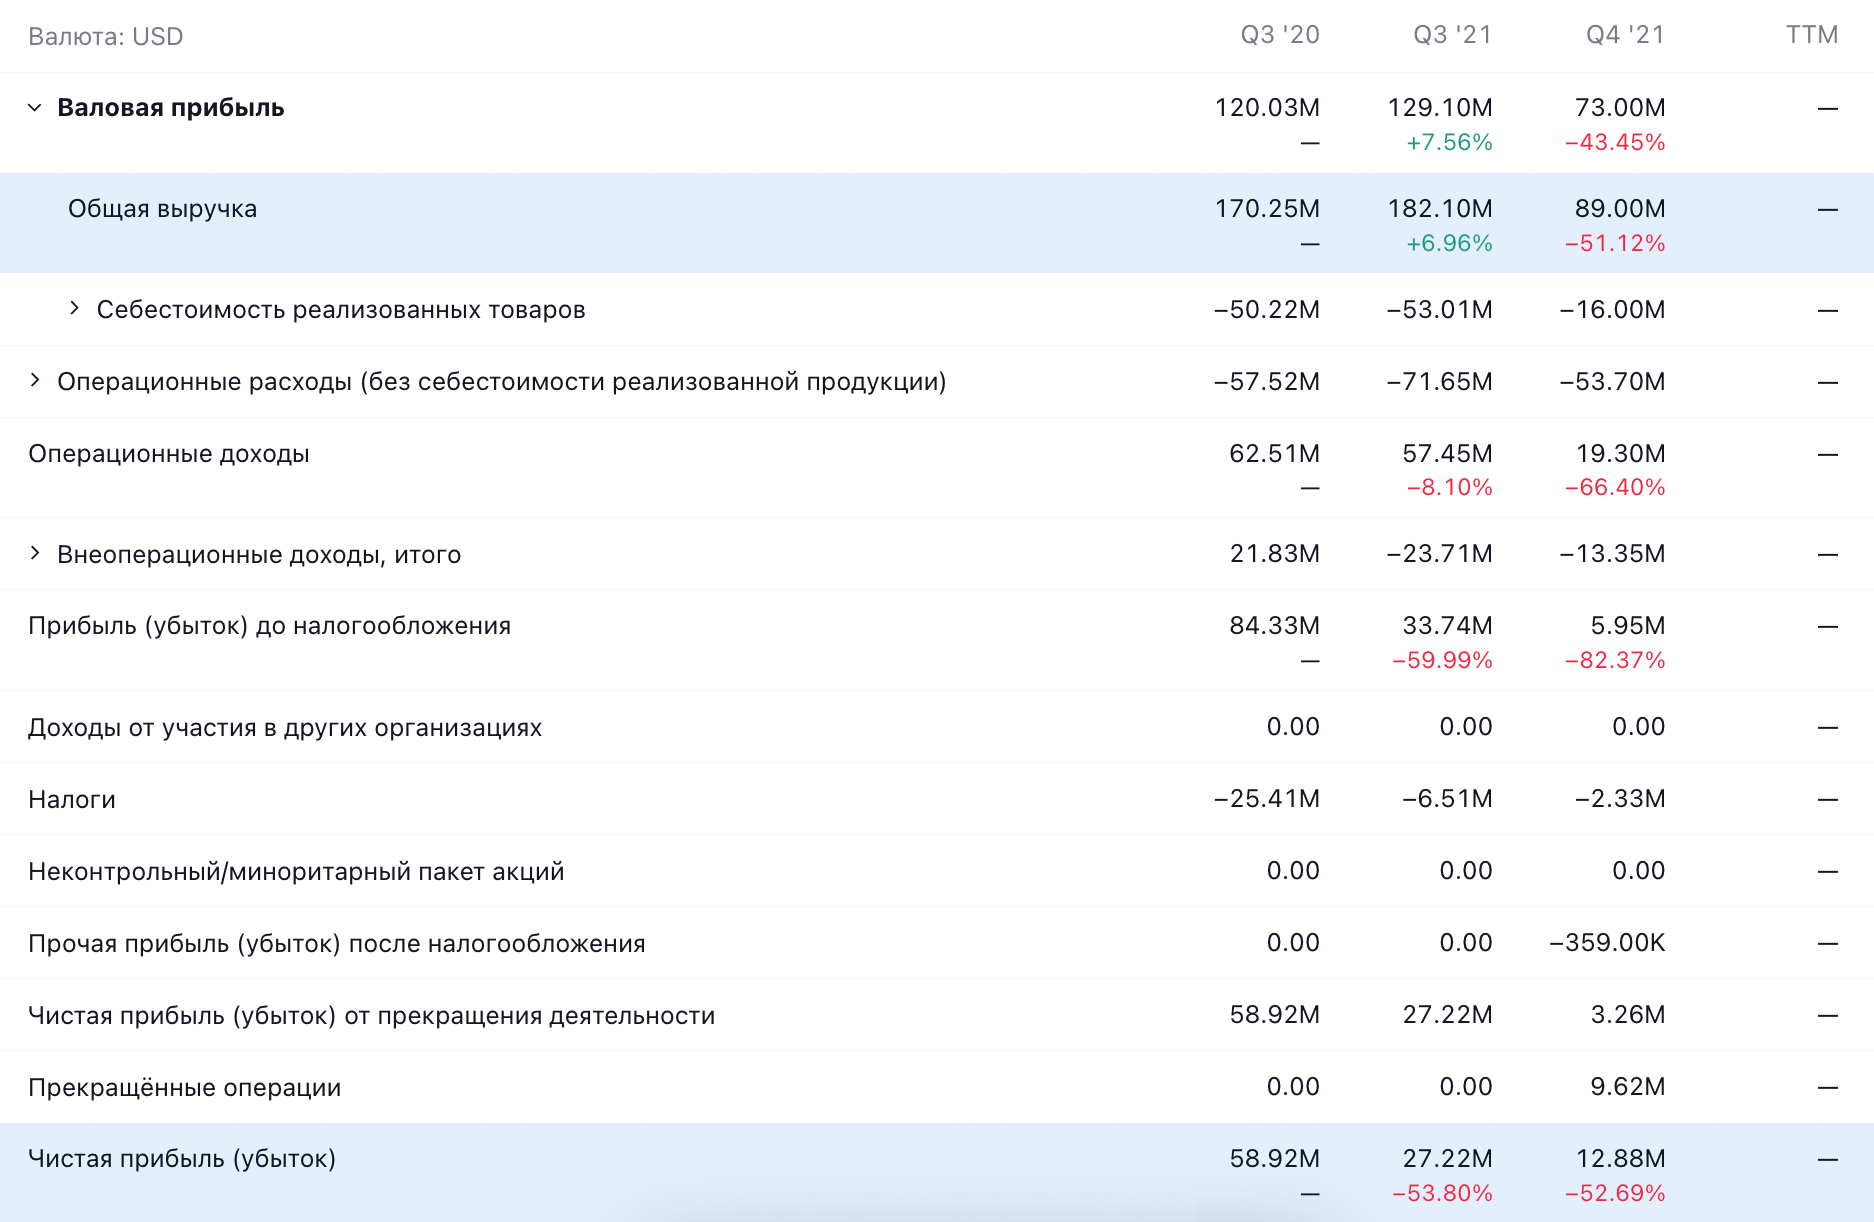
Task: Collapse the Валовая прибыль row chevron
Action: point(35,107)
